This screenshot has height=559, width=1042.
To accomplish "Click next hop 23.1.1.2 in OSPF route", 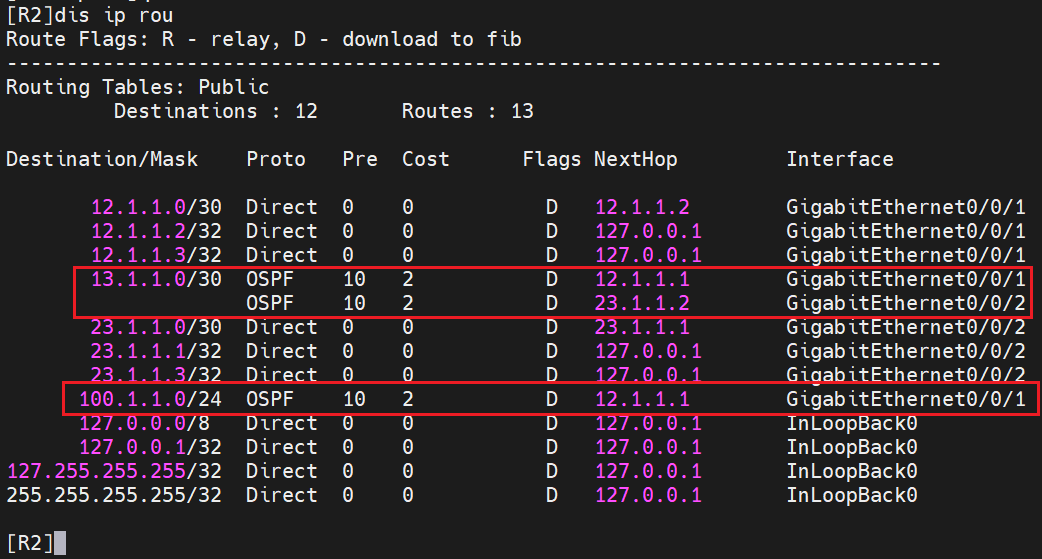I will 642,303.
